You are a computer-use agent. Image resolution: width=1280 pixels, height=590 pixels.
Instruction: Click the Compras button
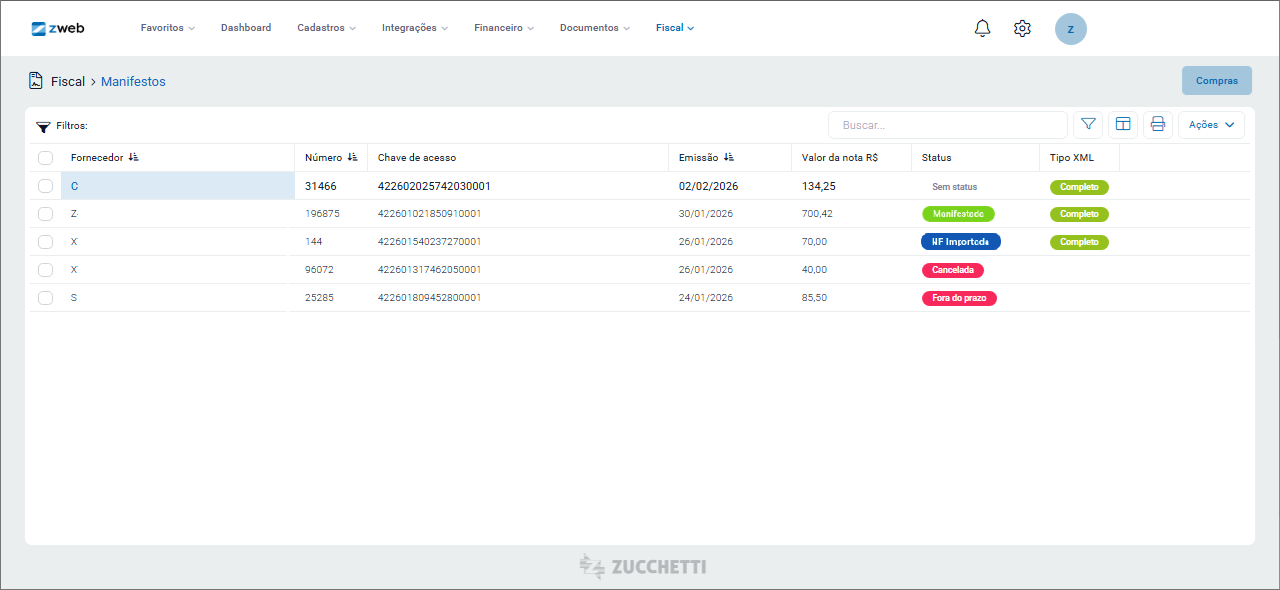[1216, 81]
